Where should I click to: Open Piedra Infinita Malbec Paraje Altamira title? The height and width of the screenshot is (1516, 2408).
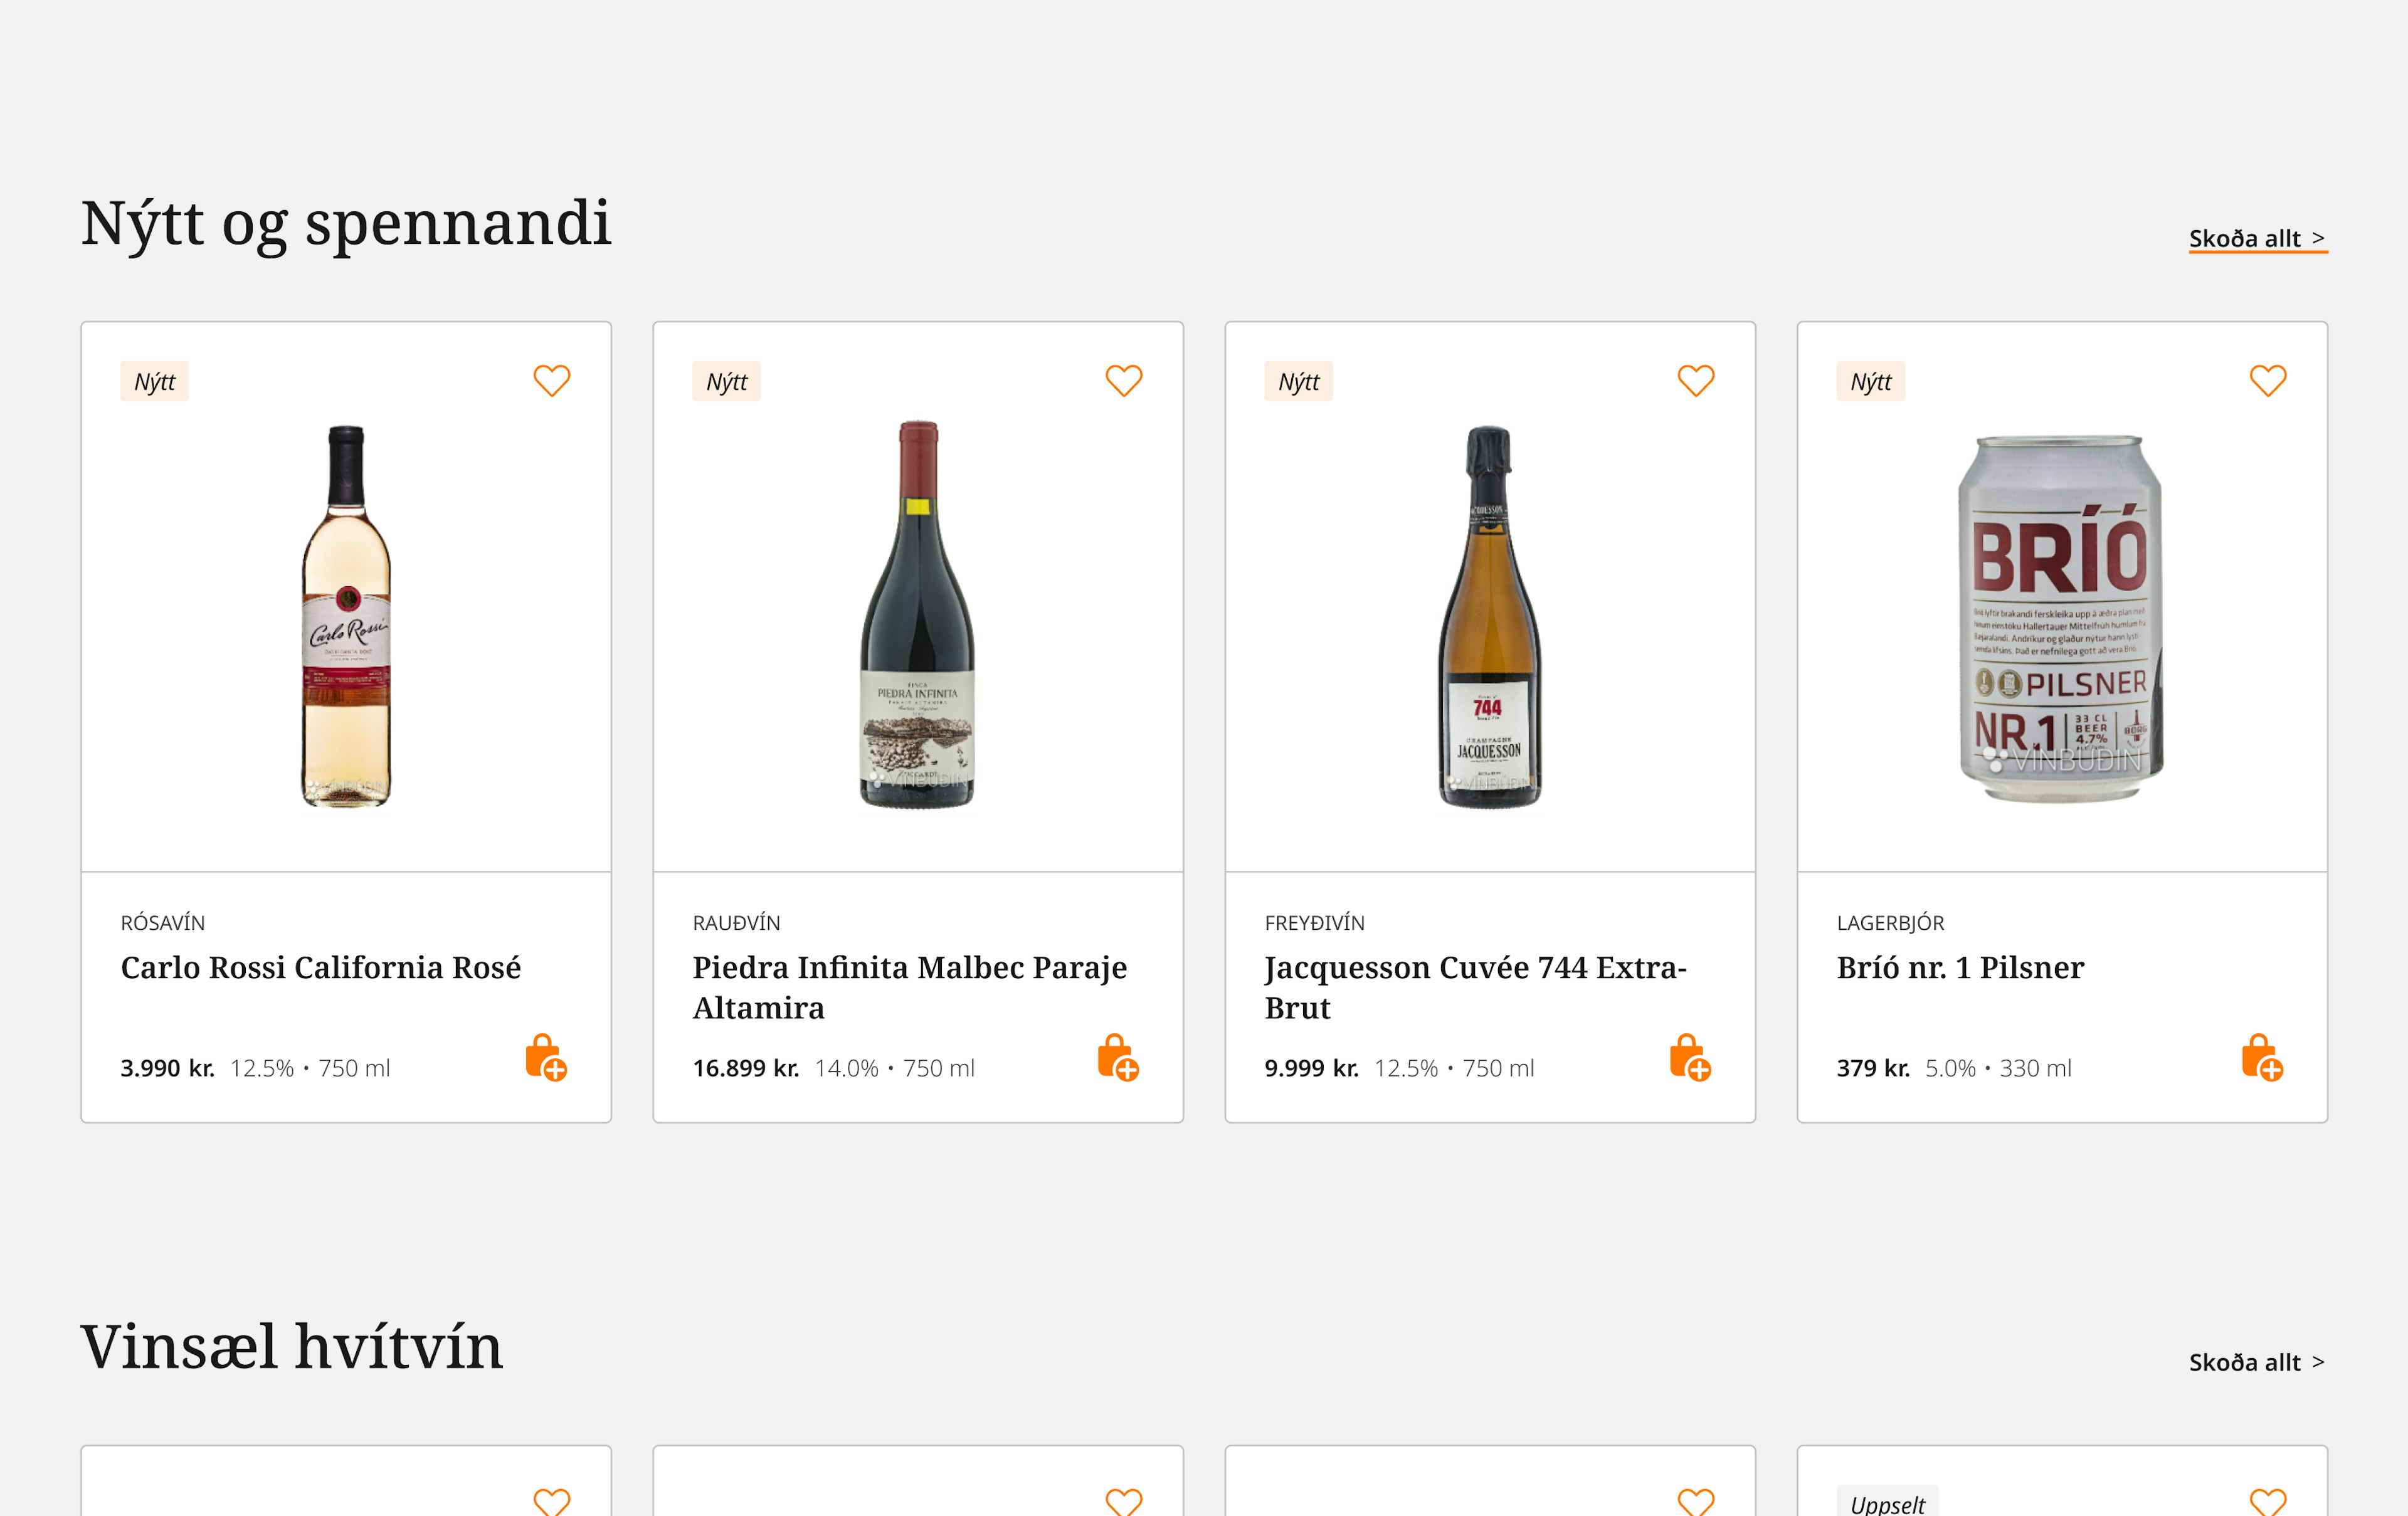click(909, 987)
